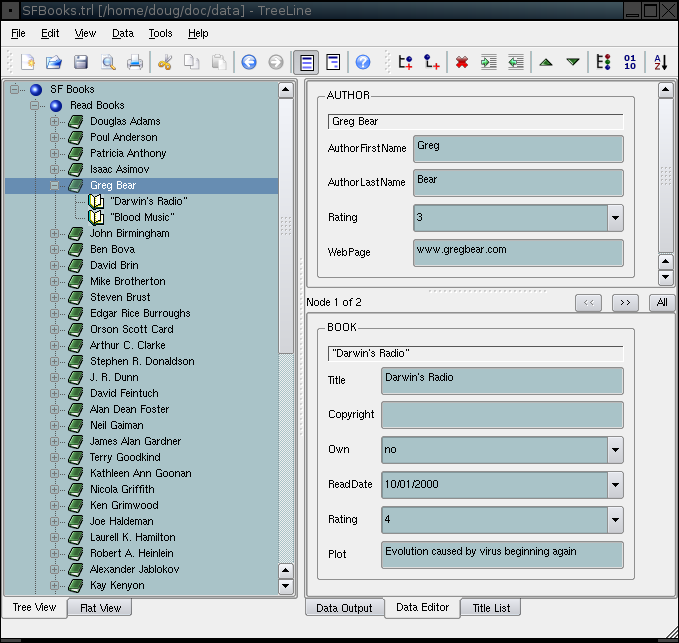Click the gray Forward arrow icon
The image size is (679, 643).
tap(276, 62)
